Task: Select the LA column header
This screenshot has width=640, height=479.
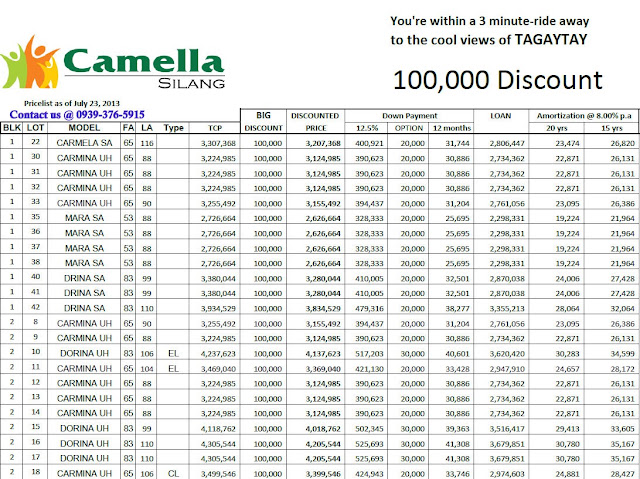Action: 147,128
